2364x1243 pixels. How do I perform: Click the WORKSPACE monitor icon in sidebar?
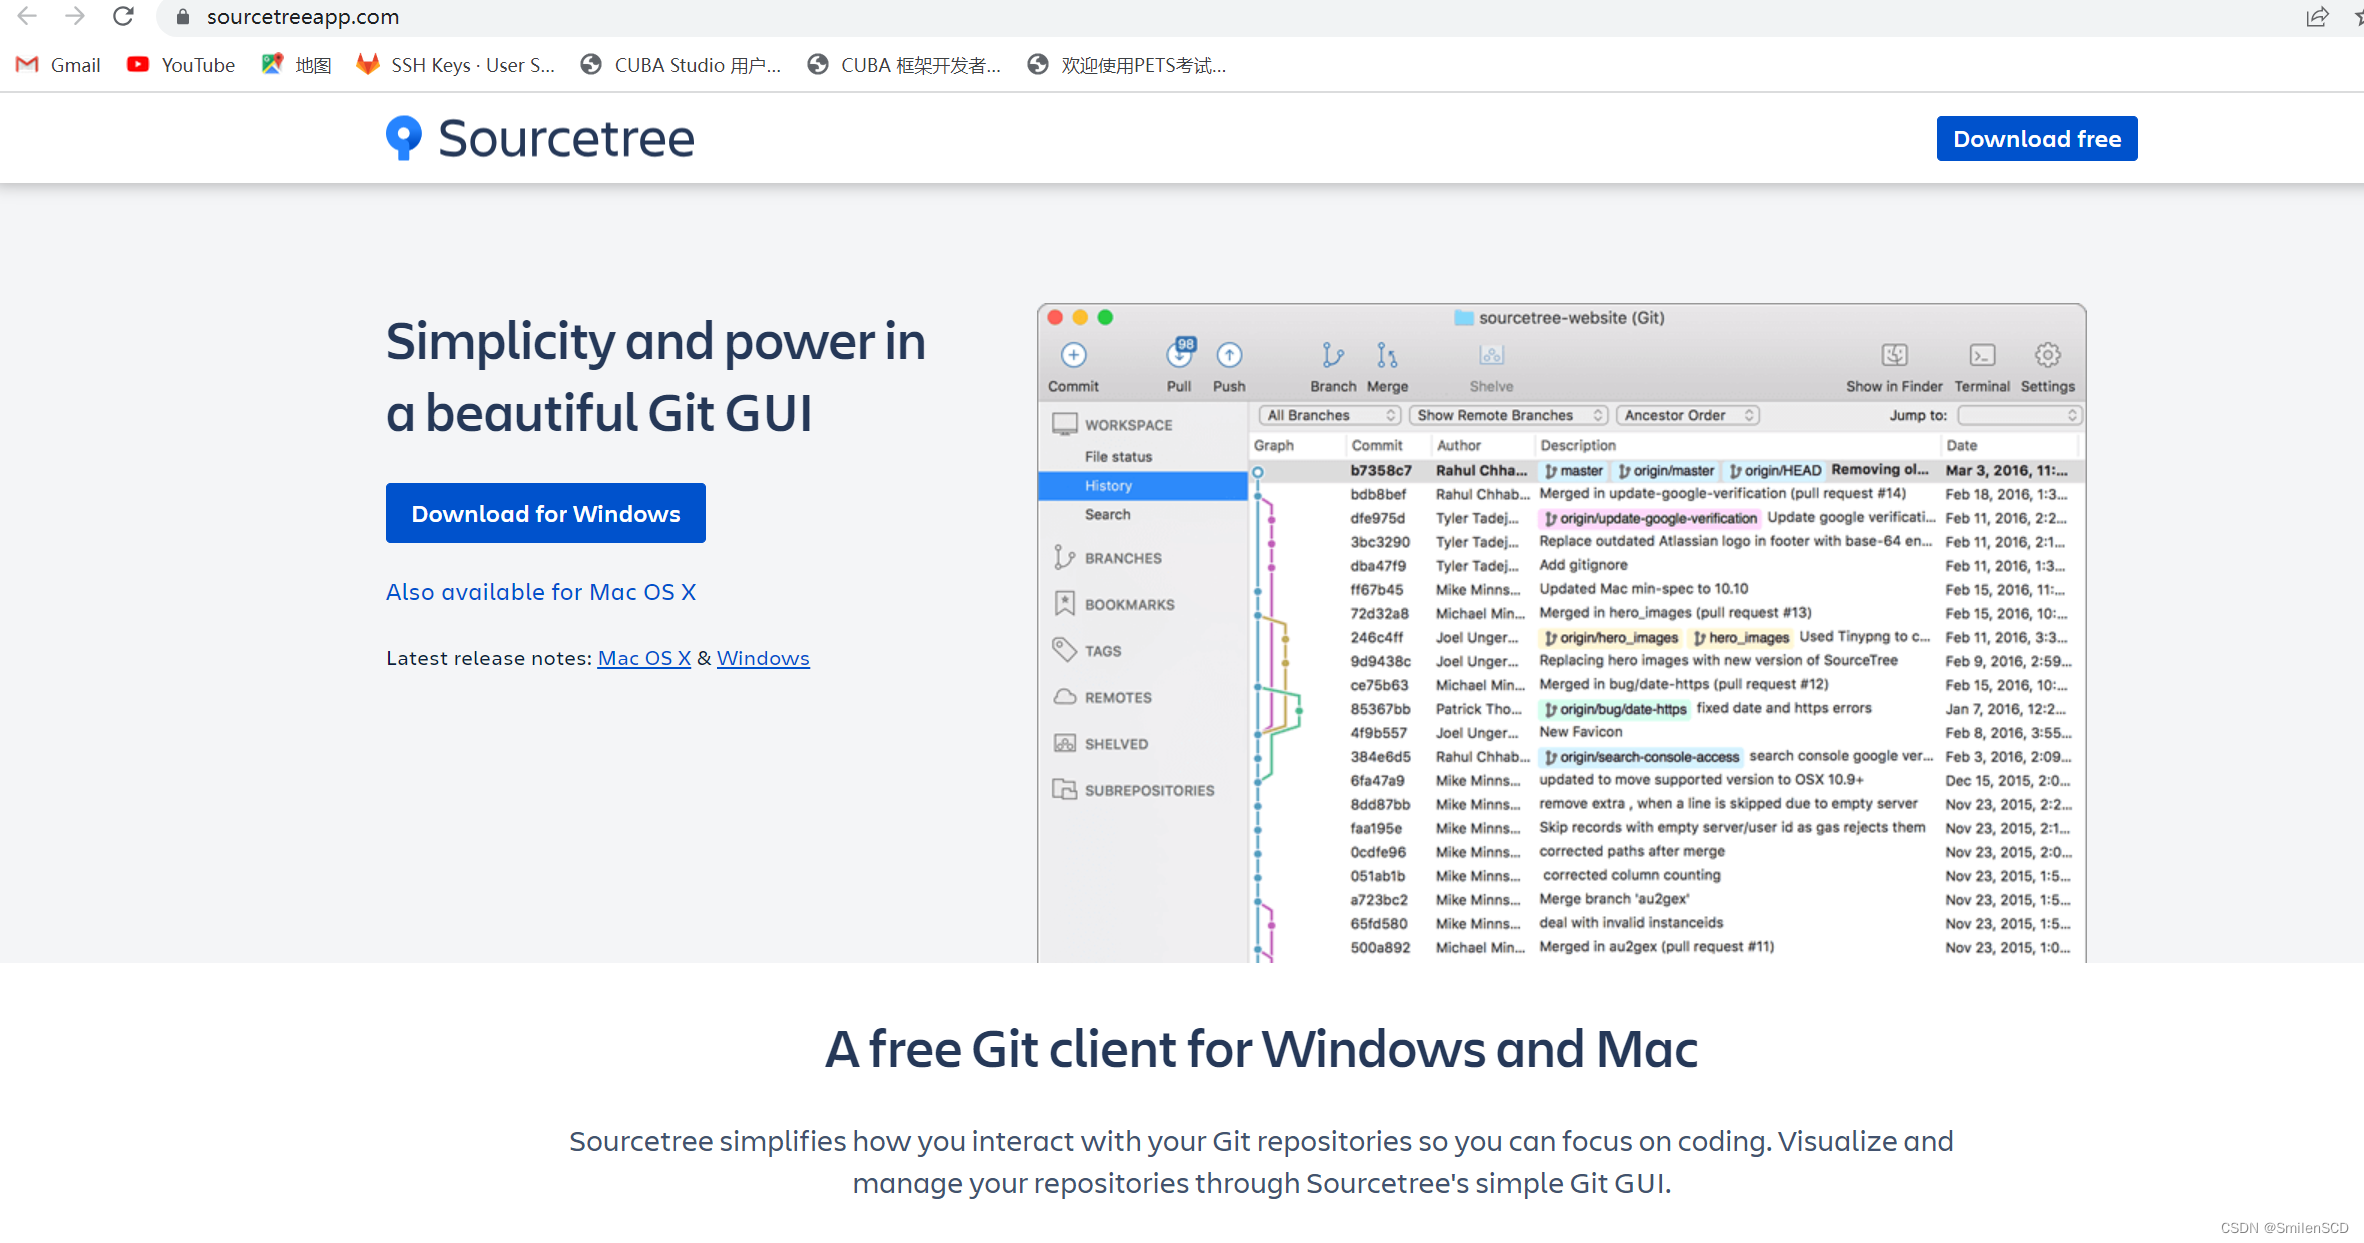1064,424
